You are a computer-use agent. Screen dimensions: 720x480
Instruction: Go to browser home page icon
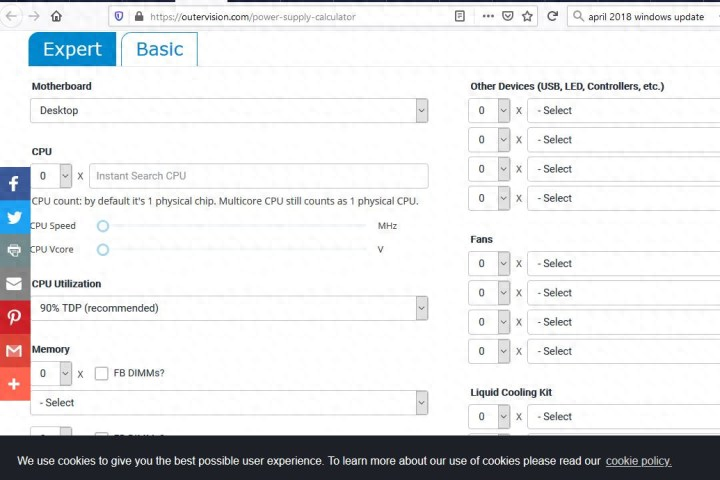56,16
